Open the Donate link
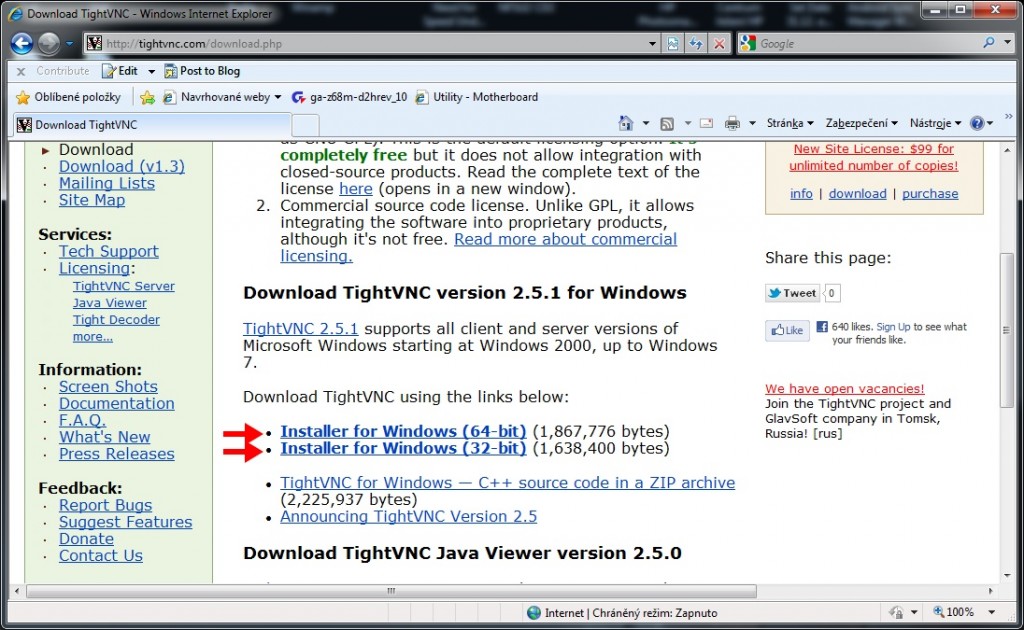 pyautogui.click(x=86, y=539)
